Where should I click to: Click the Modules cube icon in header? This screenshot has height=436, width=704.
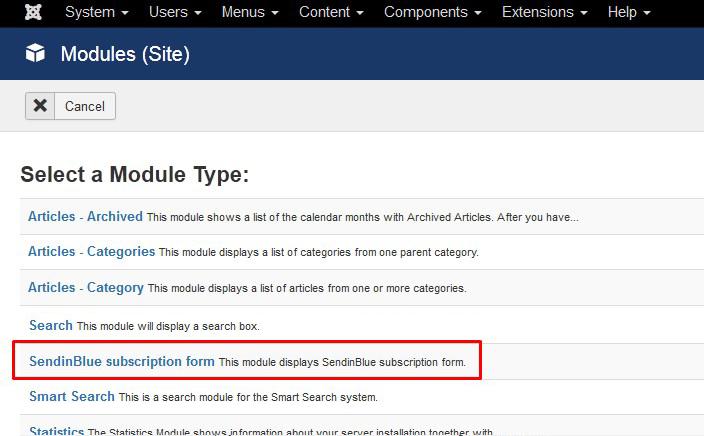(34, 55)
